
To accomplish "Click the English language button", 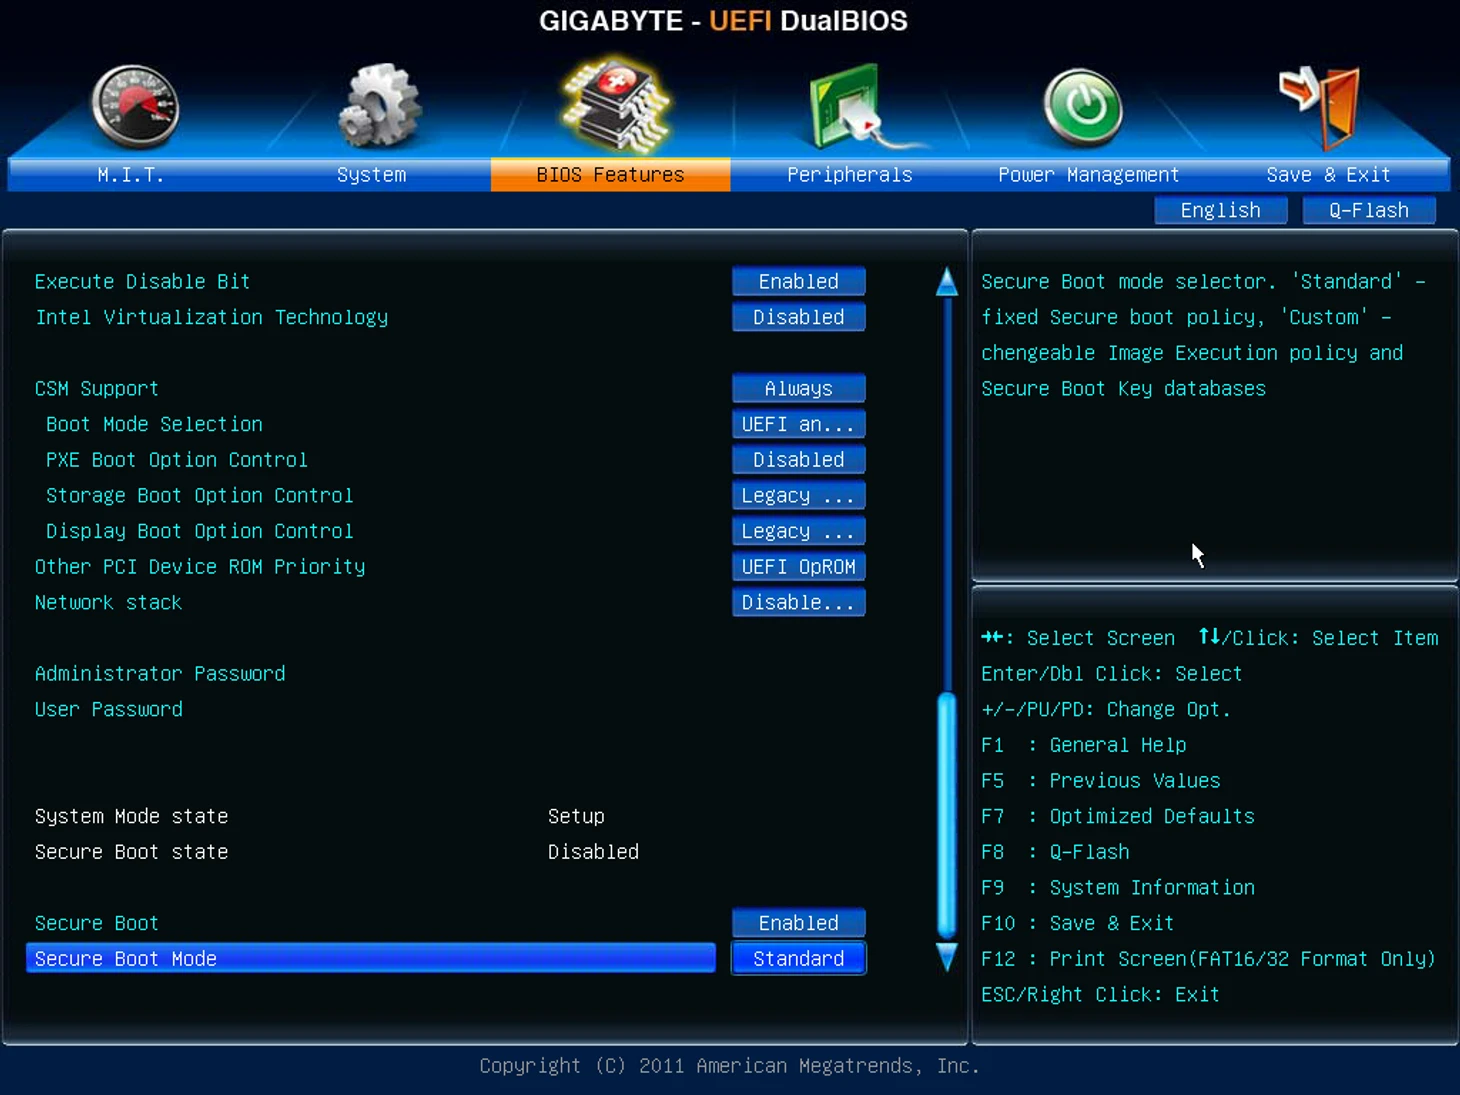I will tap(1220, 210).
